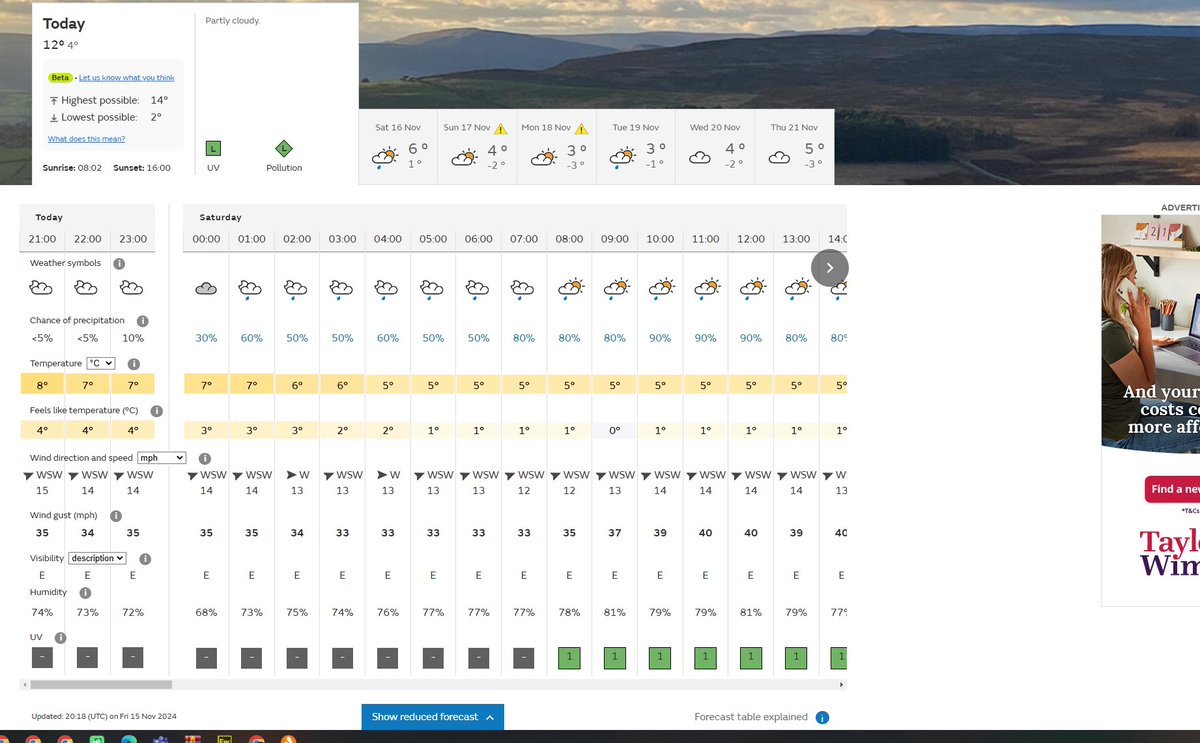Screen dimensions: 1200x743
Task: Click the info icon beside Temperature unit
Action: pos(134,364)
